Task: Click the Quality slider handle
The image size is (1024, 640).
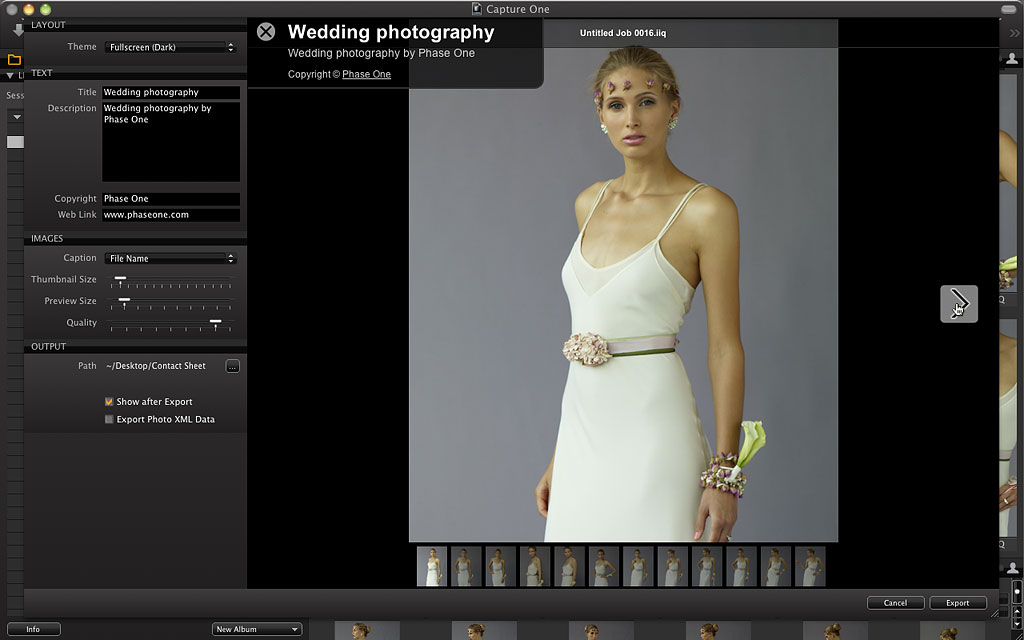Action: pos(215,322)
